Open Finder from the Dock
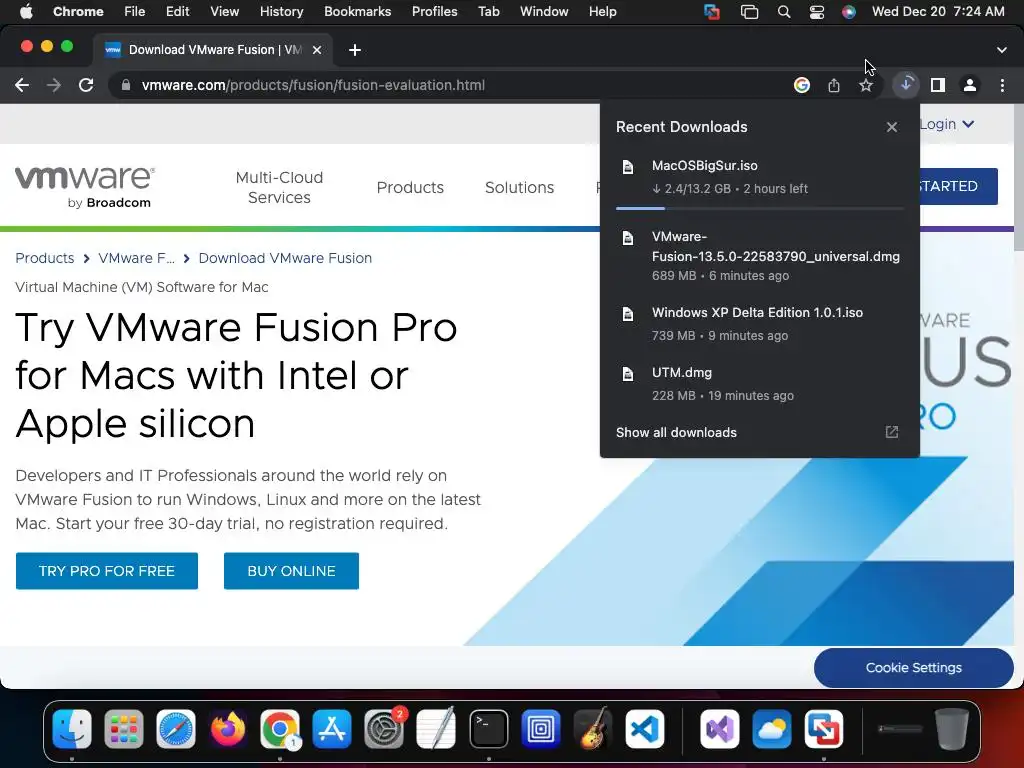 point(72,729)
